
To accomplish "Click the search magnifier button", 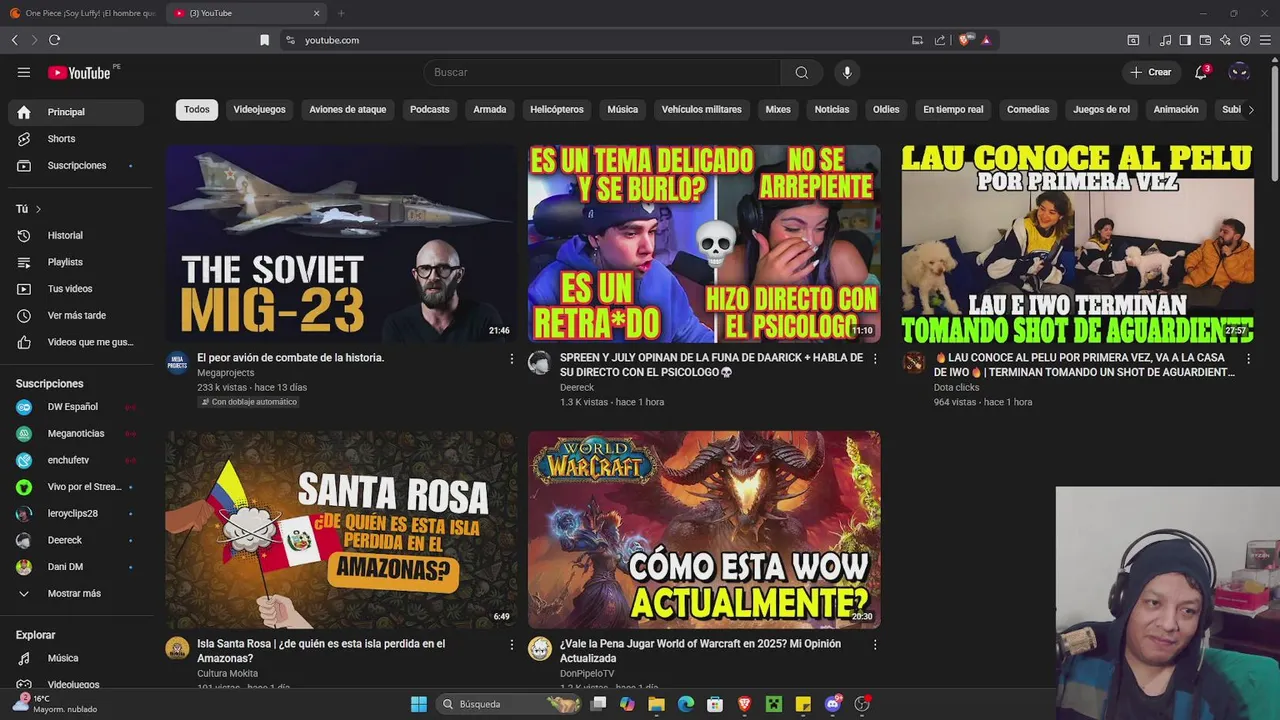I will click(801, 72).
